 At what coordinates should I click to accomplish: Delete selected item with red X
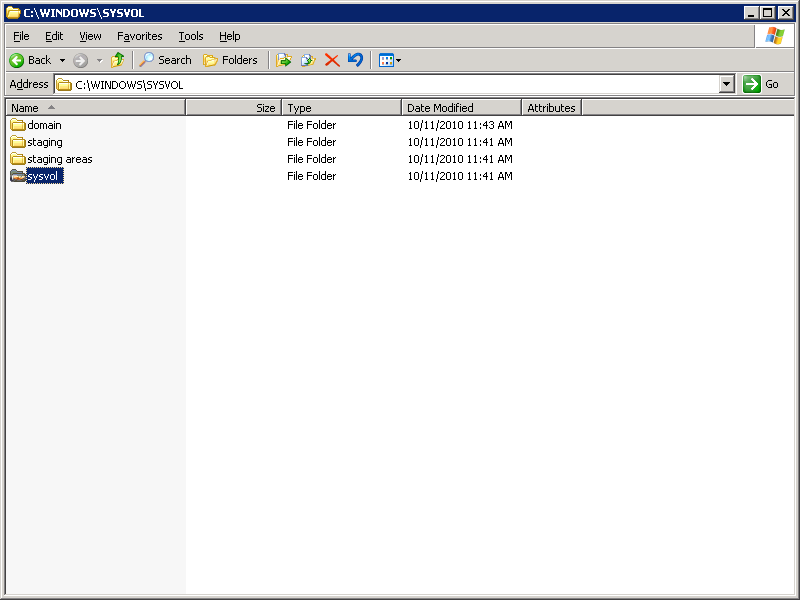332,60
